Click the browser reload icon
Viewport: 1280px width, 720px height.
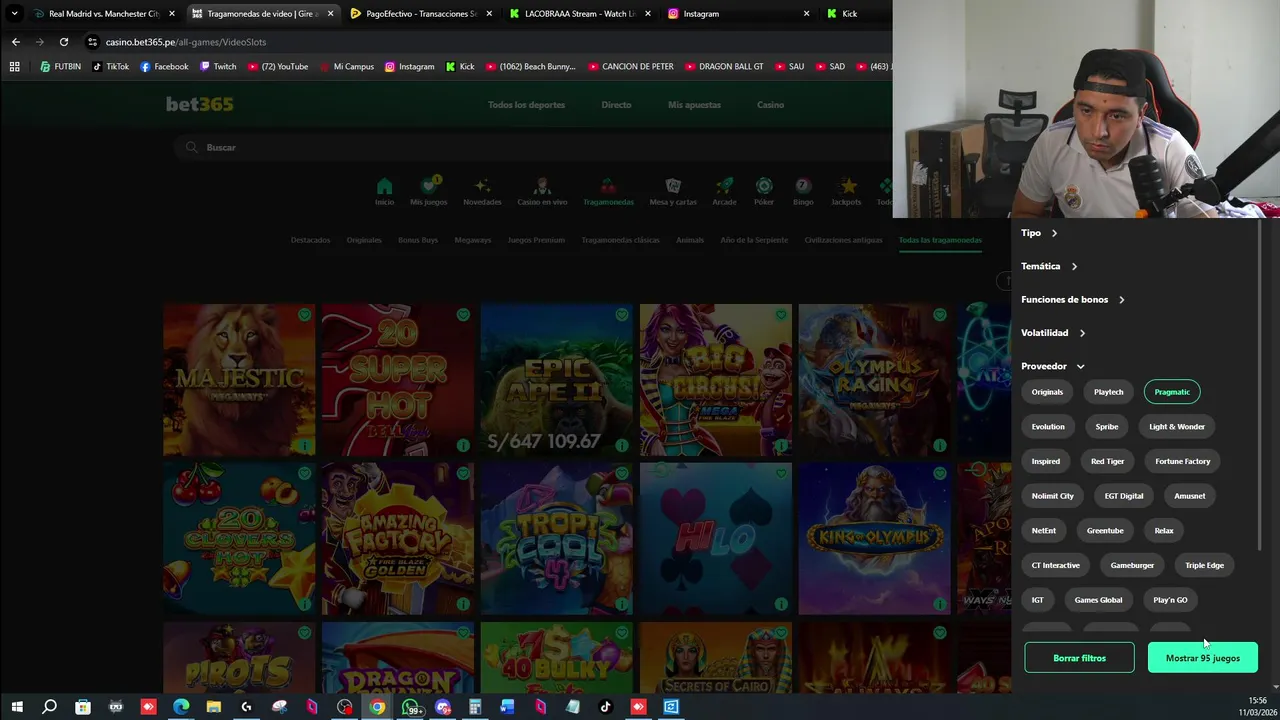pyautogui.click(x=64, y=42)
